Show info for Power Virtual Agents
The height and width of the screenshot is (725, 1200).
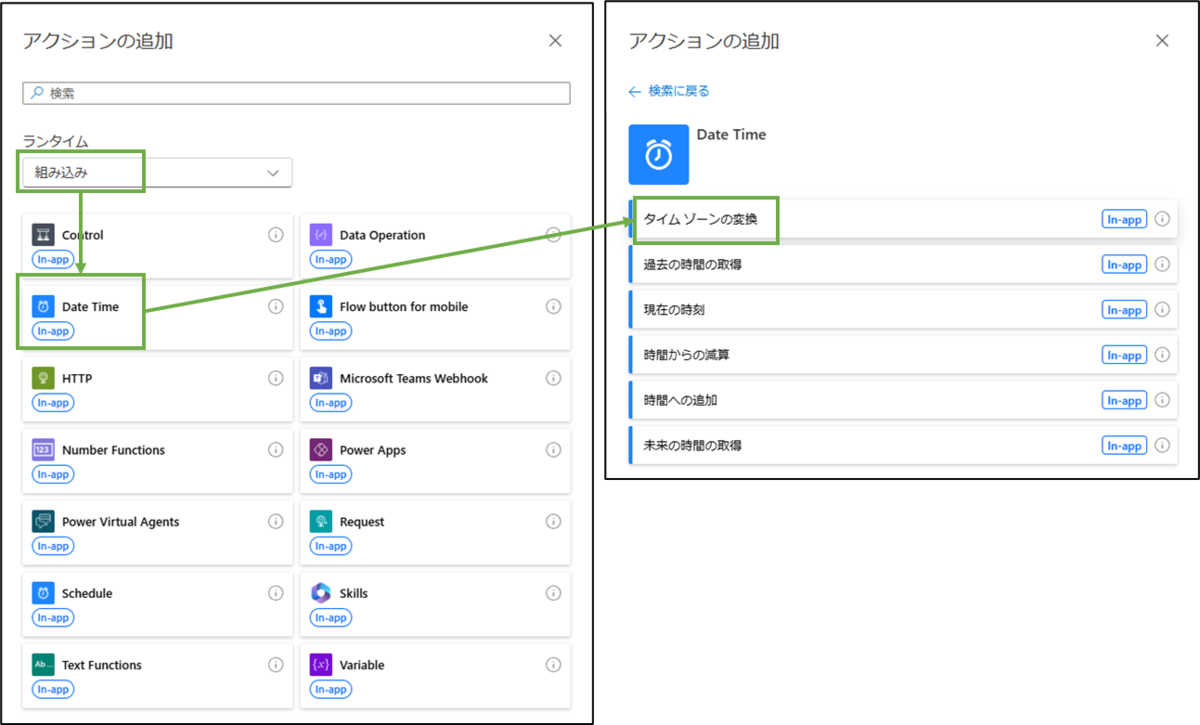(276, 522)
